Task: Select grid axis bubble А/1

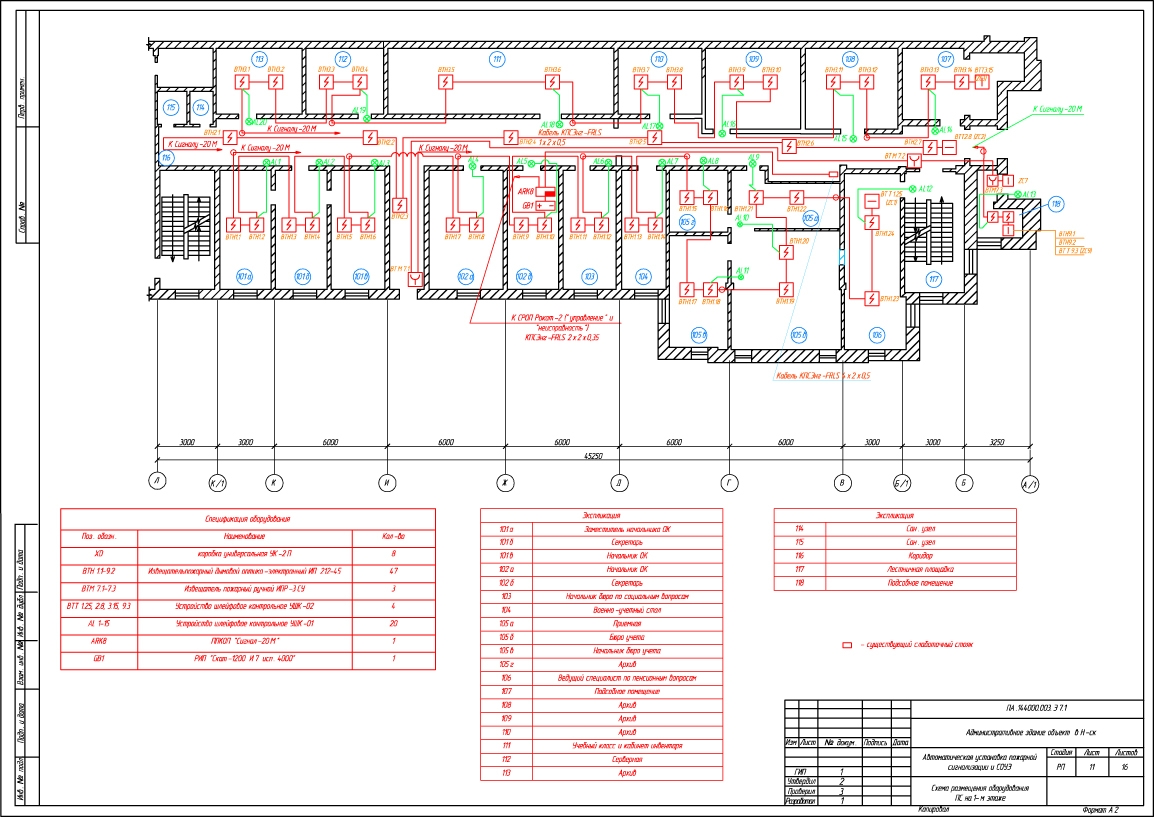Action: [1030, 484]
